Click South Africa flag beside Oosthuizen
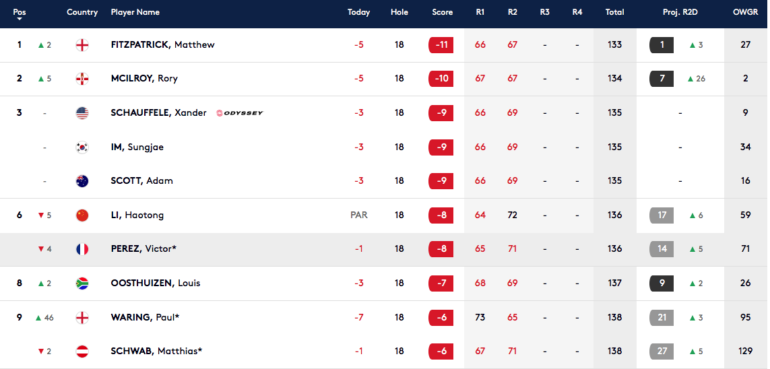This screenshot has width=770, height=369. coord(82,284)
